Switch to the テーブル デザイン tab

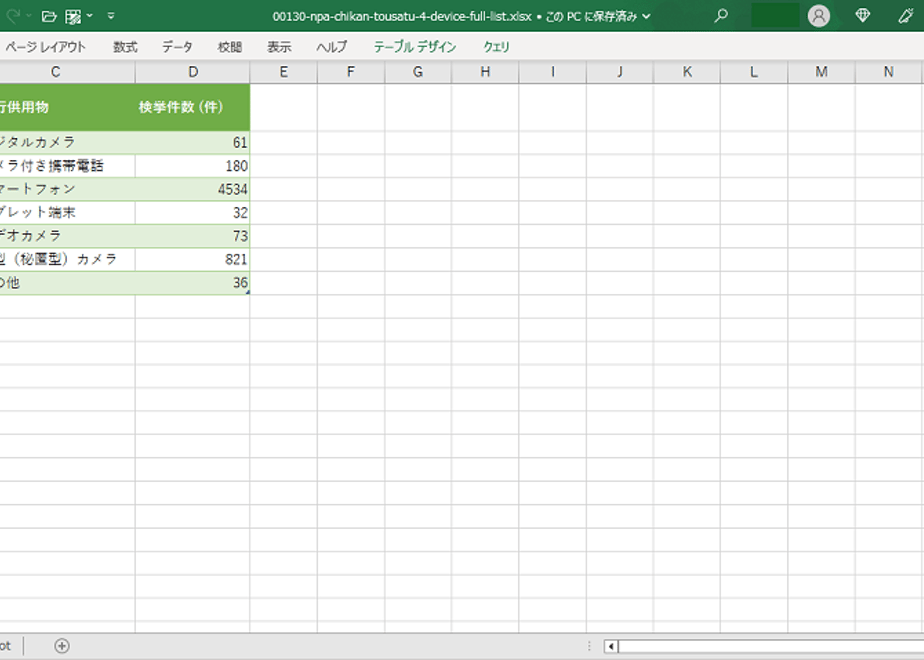(x=415, y=47)
